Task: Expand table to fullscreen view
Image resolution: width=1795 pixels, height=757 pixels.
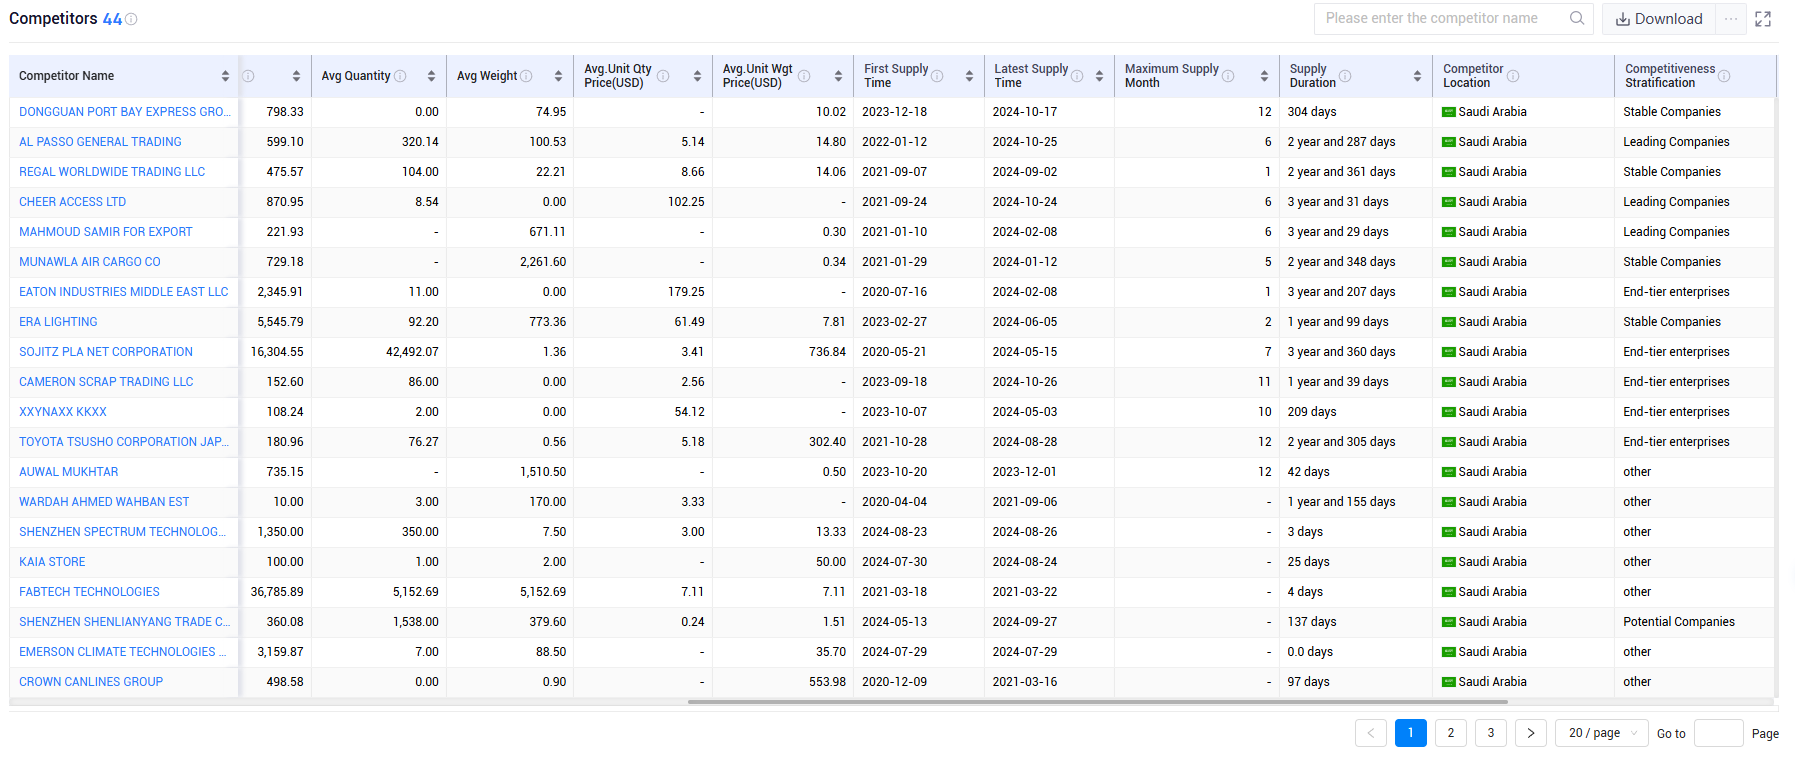Action: pos(1763,19)
